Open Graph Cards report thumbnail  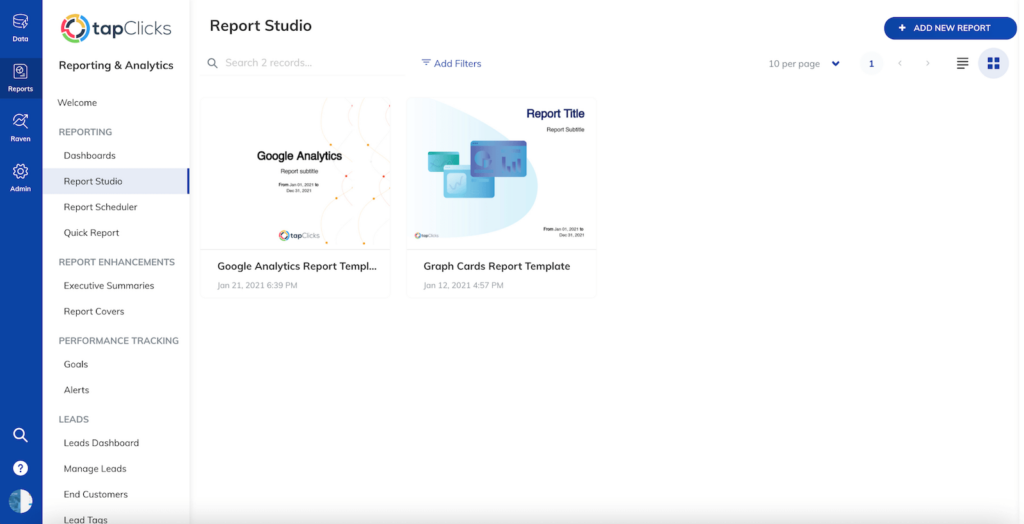(502, 173)
